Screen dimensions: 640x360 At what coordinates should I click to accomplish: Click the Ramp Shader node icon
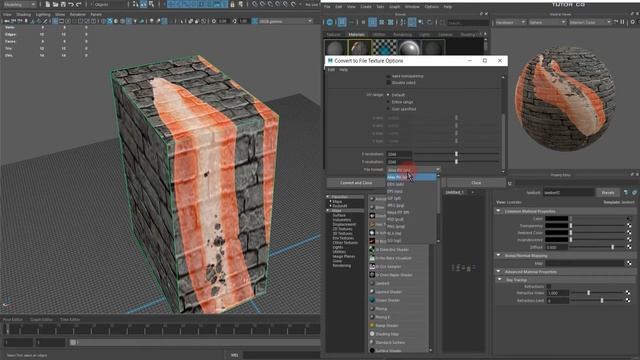(372, 325)
